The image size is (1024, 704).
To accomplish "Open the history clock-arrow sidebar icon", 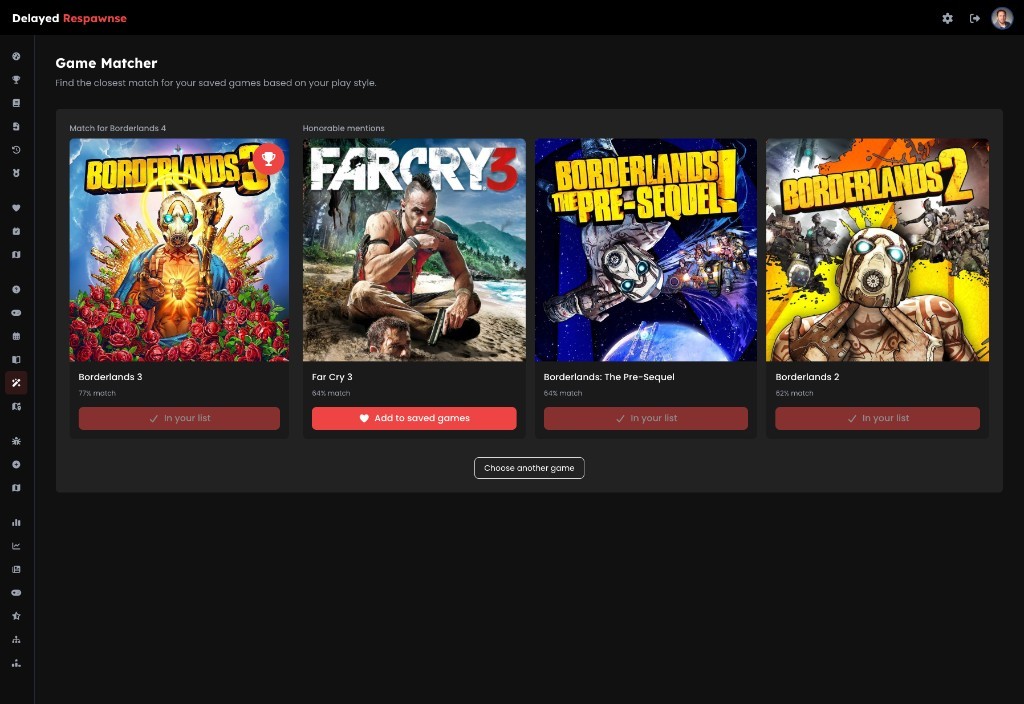I will (16, 150).
